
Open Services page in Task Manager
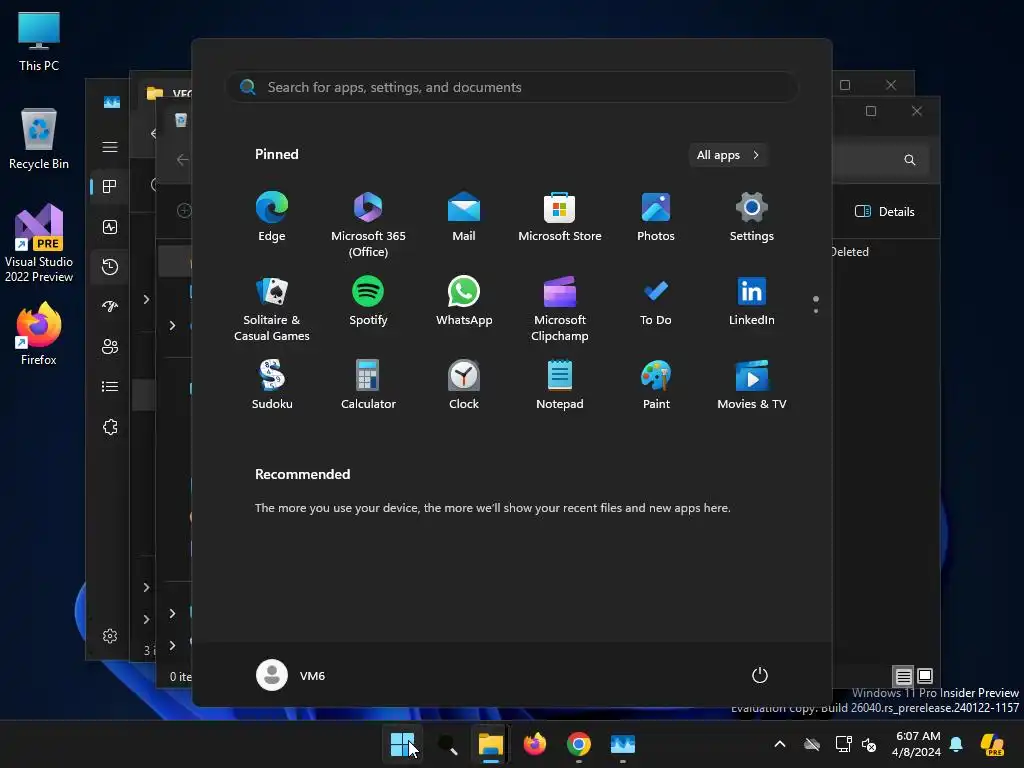pyautogui.click(x=110, y=427)
